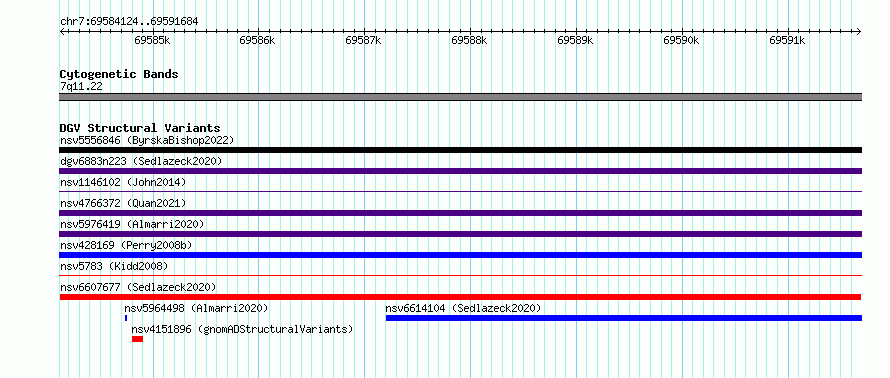The width and height of the screenshot is (890, 378).
Task: Click the 69591k ruler label
Action: [x=788, y=40]
